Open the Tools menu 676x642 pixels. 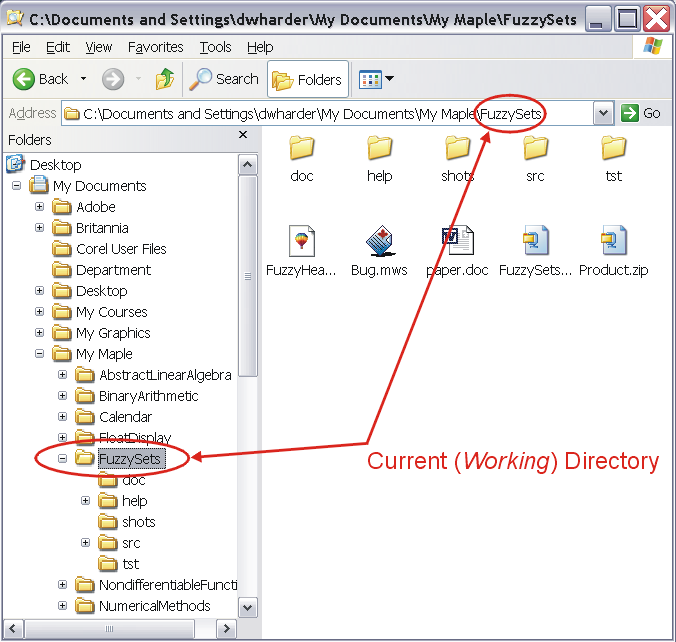tap(215, 47)
